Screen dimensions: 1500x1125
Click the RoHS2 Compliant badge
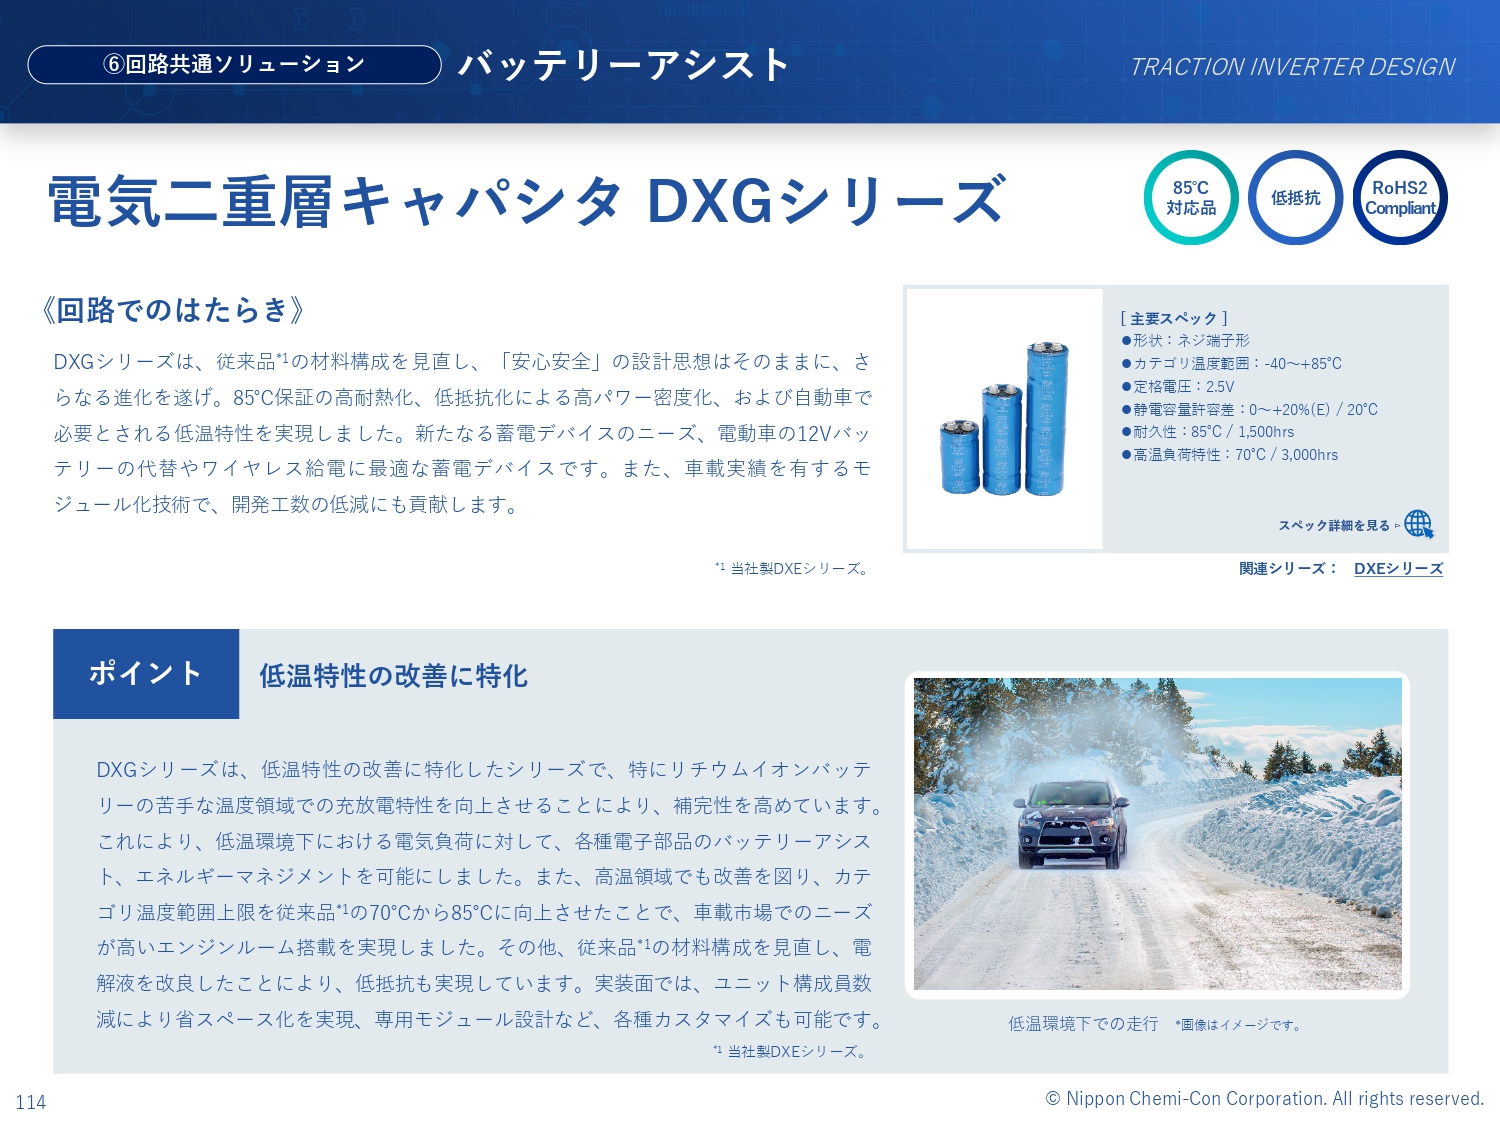(1400, 198)
